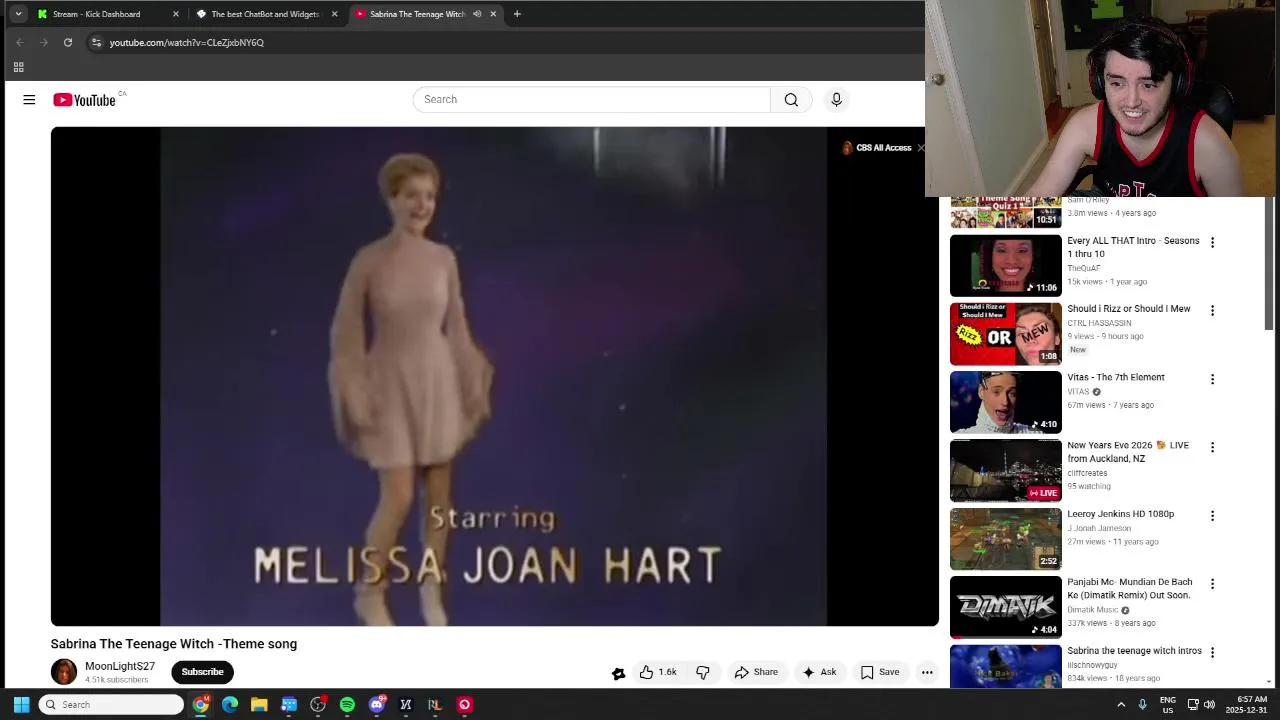The width and height of the screenshot is (1280, 720).
Task: Start voice search with the microphone
Action: point(837,99)
